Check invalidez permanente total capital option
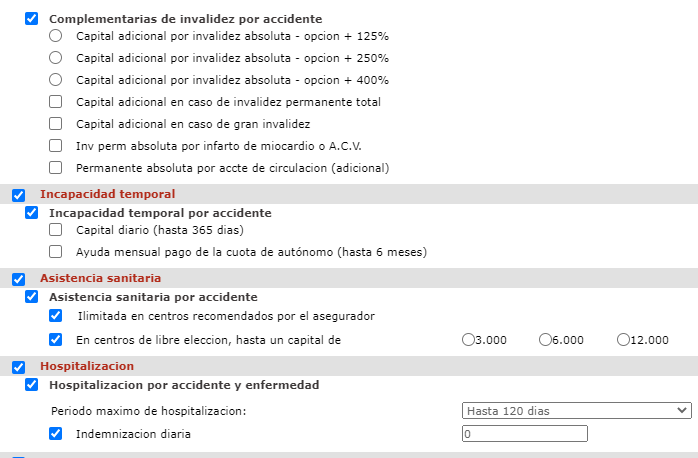 [x=55, y=102]
